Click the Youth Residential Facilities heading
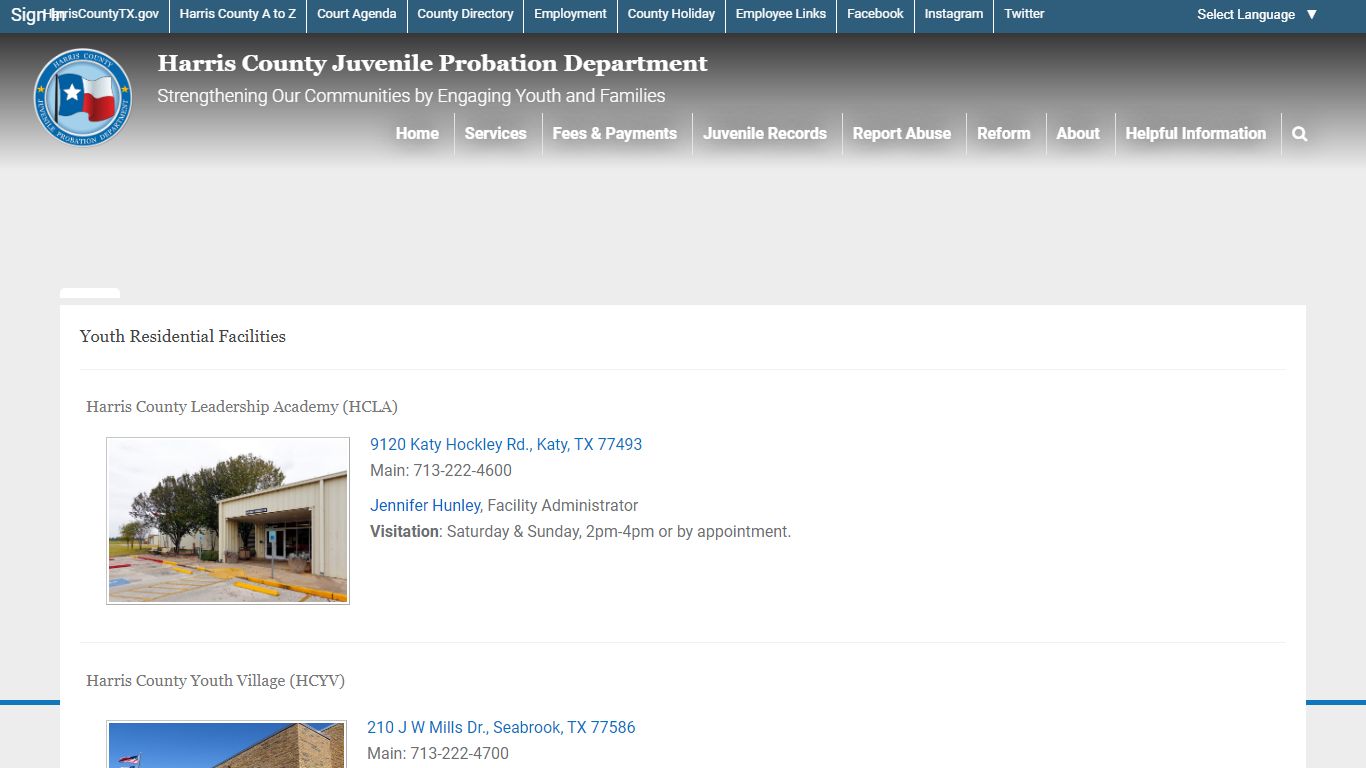Viewport: 1366px width, 768px height. pyautogui.click(x=183, y=336)
